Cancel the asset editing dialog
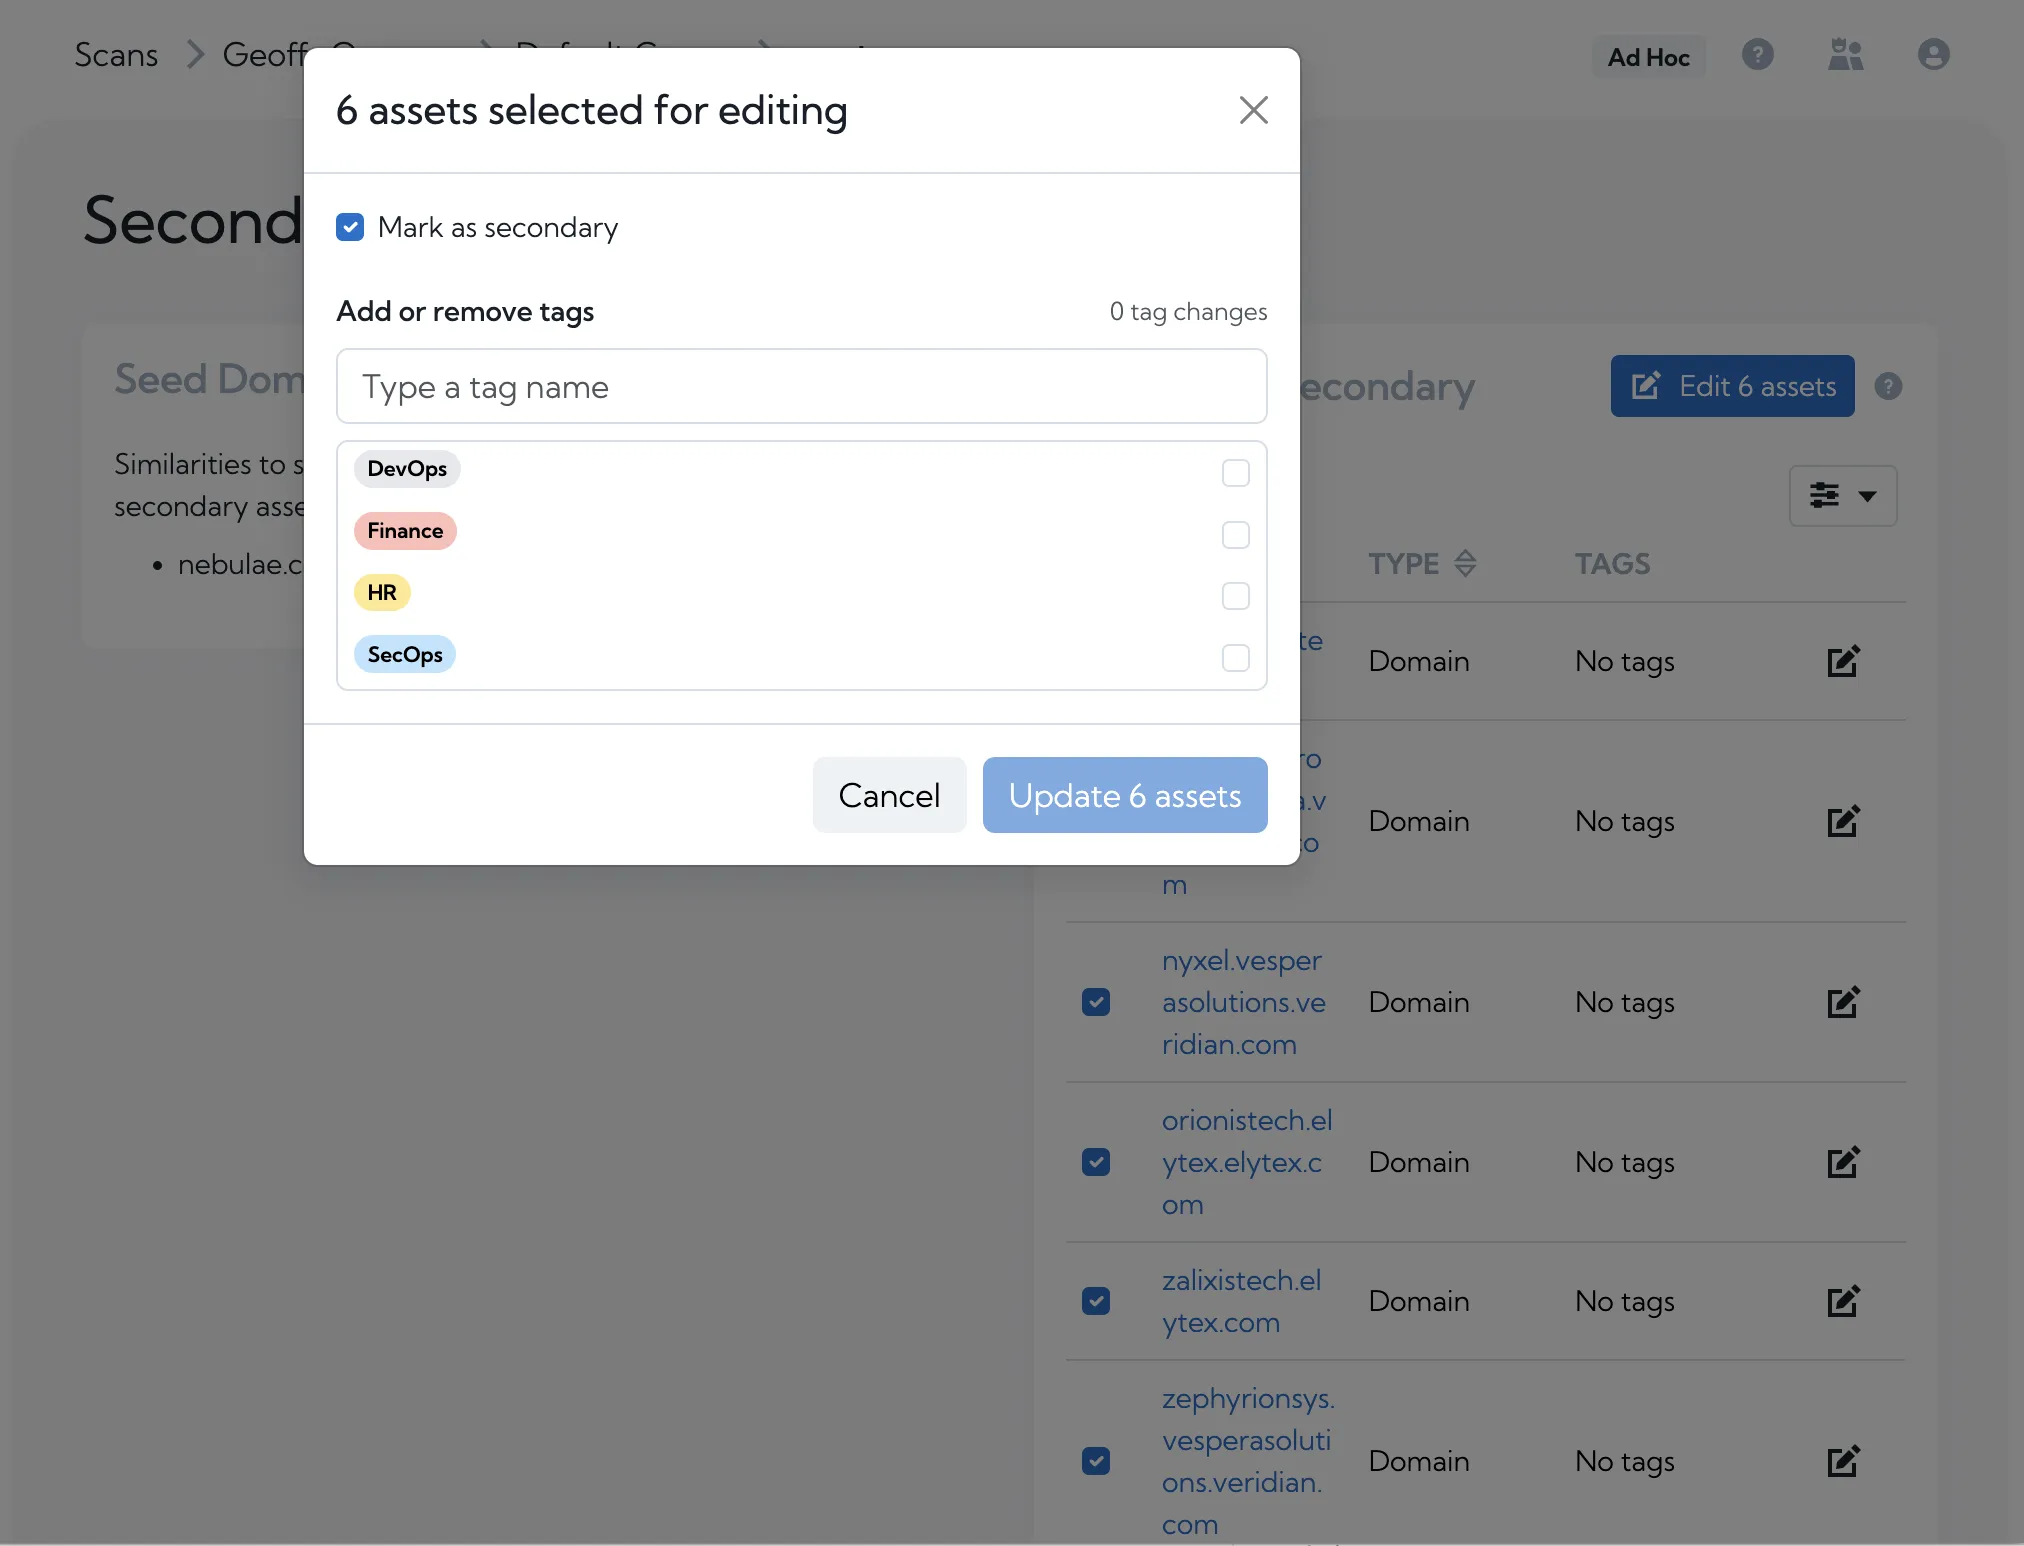The image size is (2024, 1546). pyautogui.click(x=889, y=795)
